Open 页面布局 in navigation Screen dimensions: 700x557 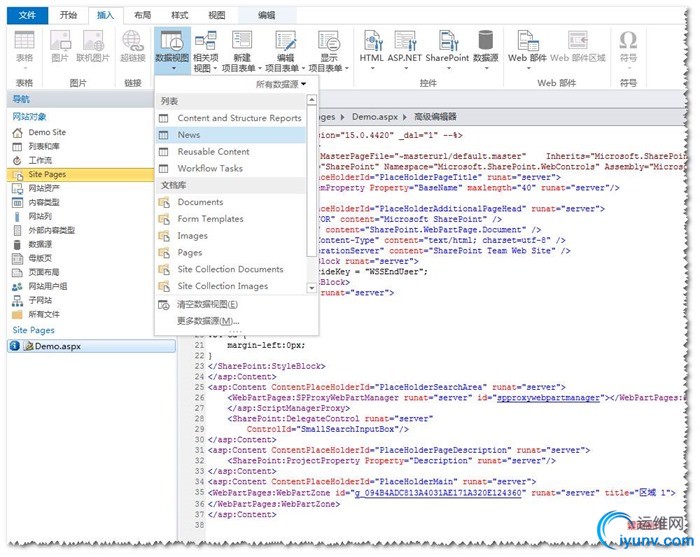(44, 272)
